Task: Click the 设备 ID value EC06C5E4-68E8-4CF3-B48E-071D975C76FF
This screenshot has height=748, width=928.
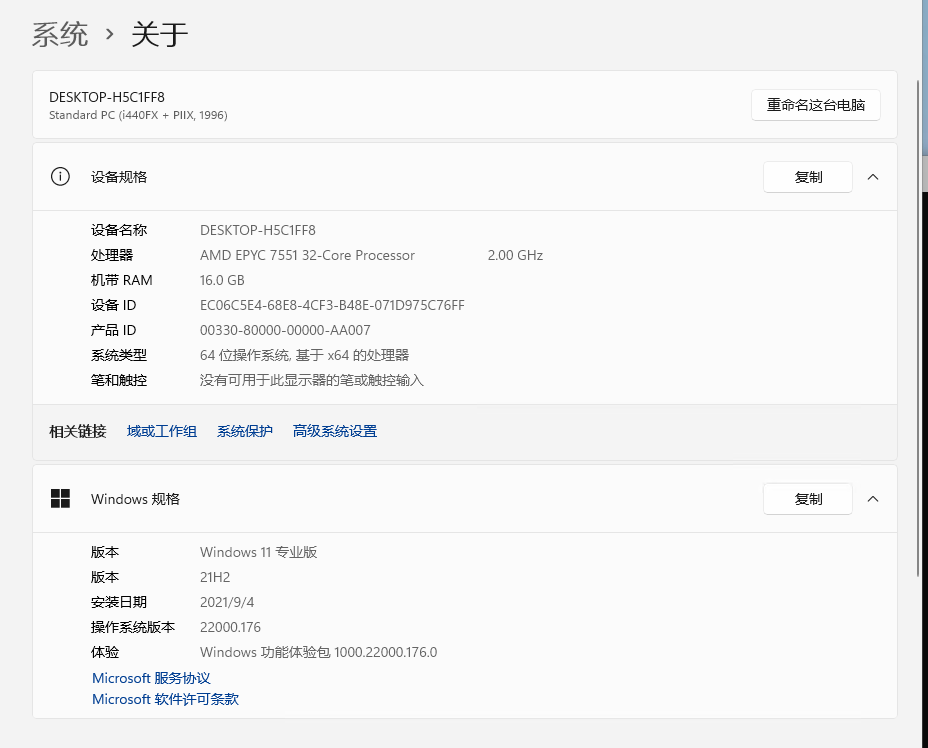Action: (x=332, y=305)
